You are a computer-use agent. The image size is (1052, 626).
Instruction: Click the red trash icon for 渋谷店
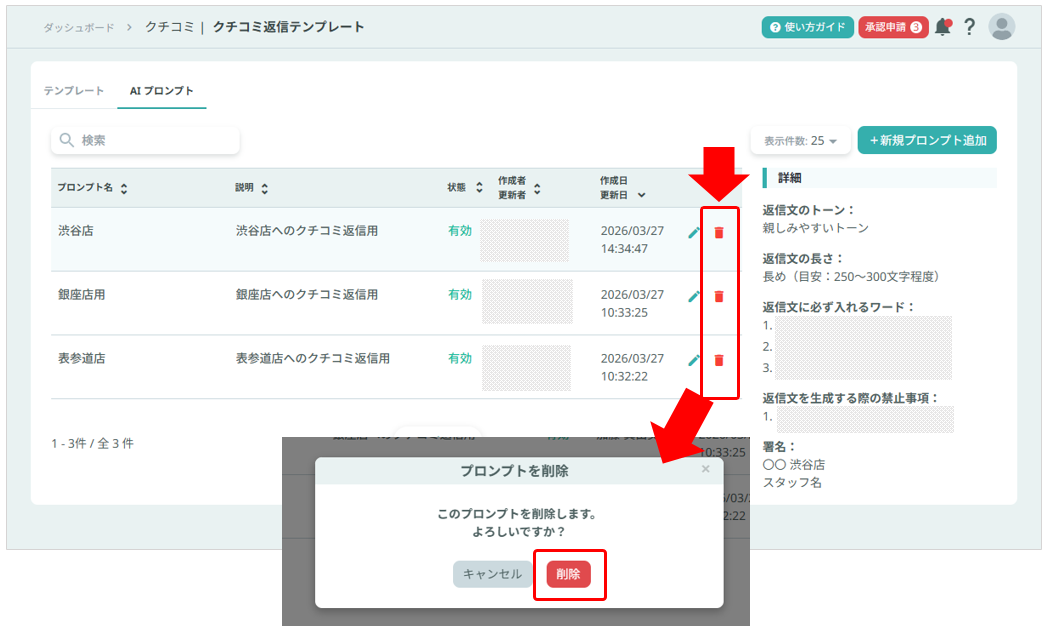[x=718, y=233]
